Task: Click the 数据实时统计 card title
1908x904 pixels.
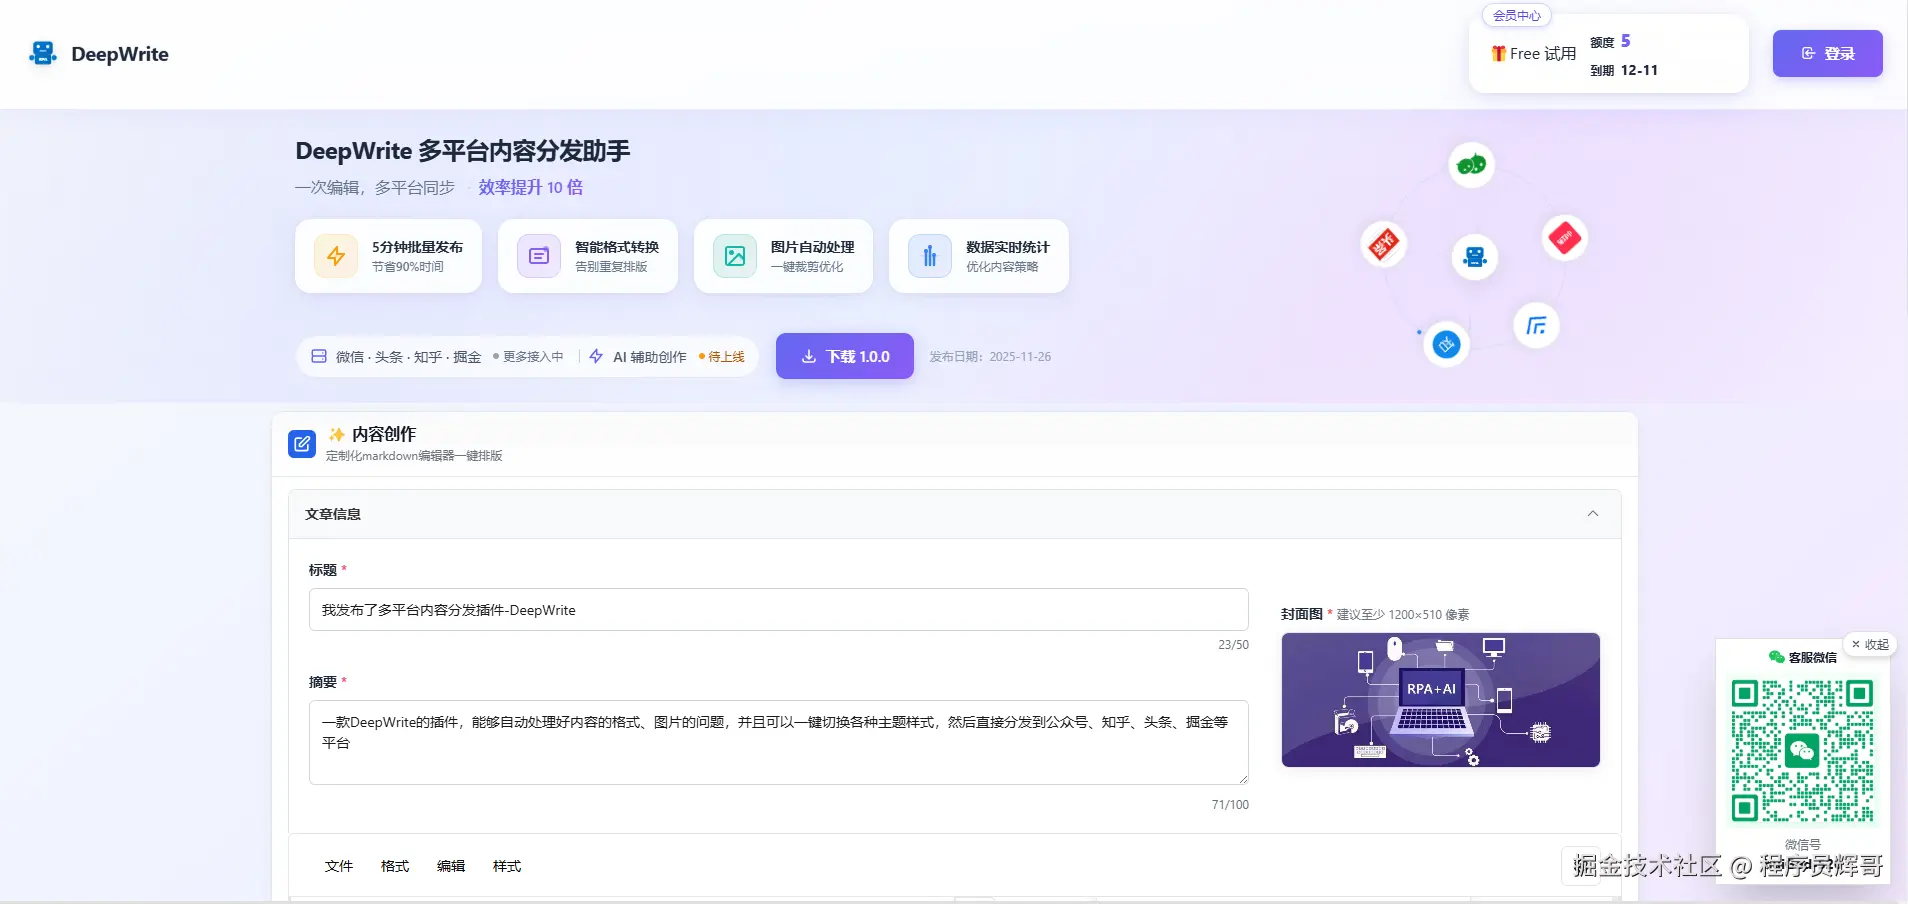Action: click(1008, 247)
